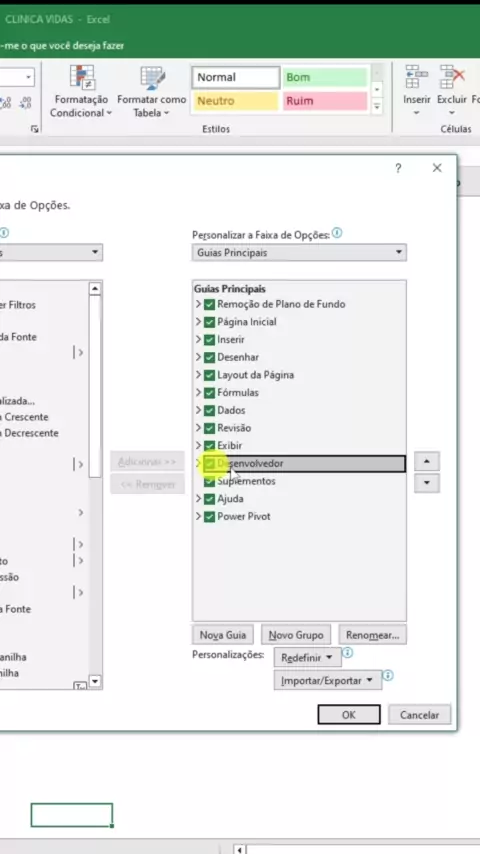The image size is (480, 854).
Task: Click the dialog help question mark
Action: pos(398,168)
